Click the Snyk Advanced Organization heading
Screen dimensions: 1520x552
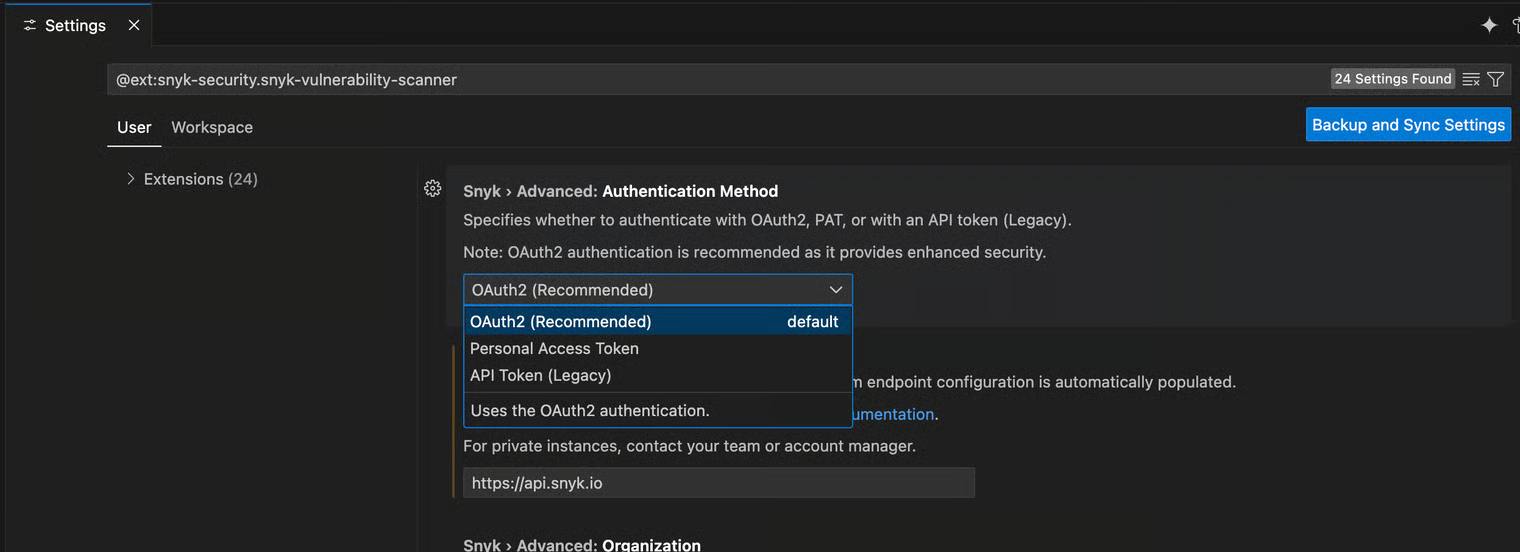[582, 545]
